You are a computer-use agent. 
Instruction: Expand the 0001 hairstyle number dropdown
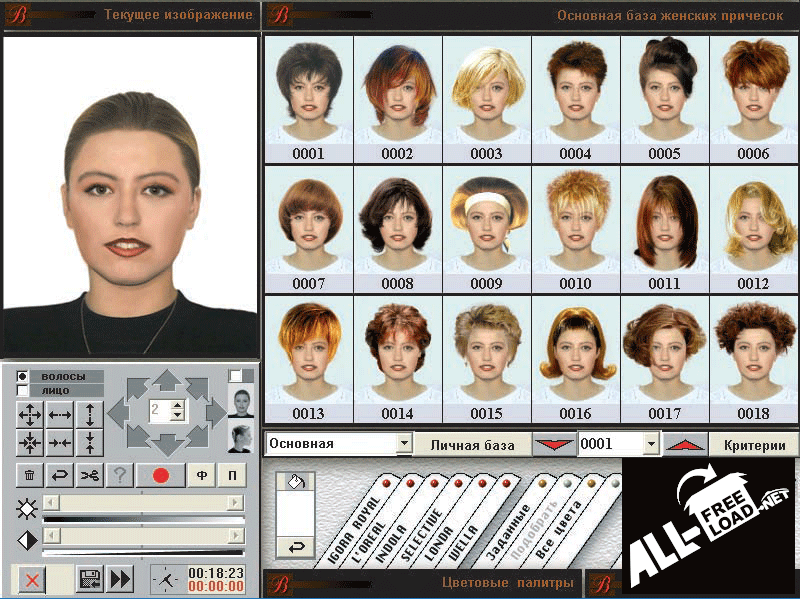coord(652,443)
